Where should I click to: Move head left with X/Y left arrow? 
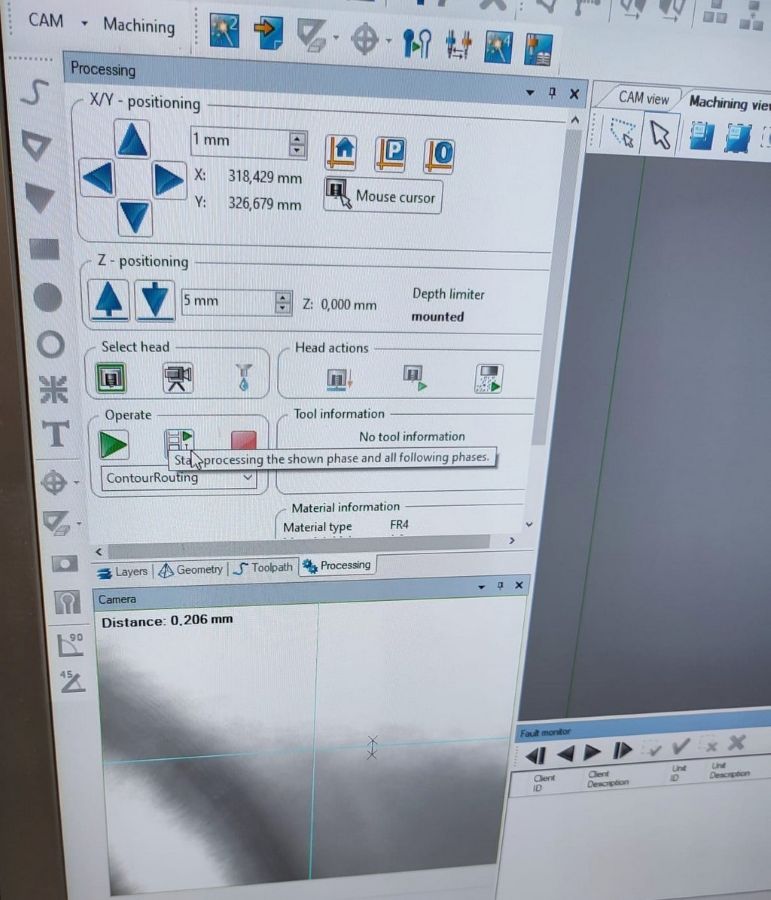97,178
